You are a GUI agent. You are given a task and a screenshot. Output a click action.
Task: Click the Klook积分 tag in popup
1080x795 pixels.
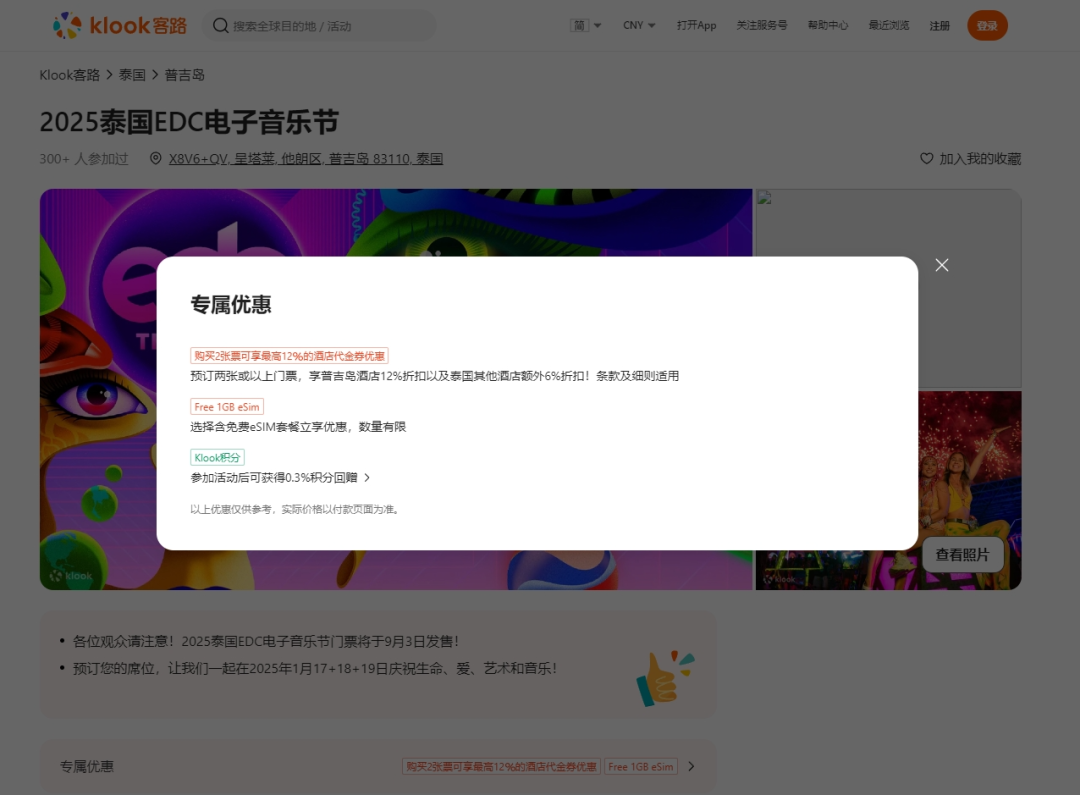(x=217, y=457)
